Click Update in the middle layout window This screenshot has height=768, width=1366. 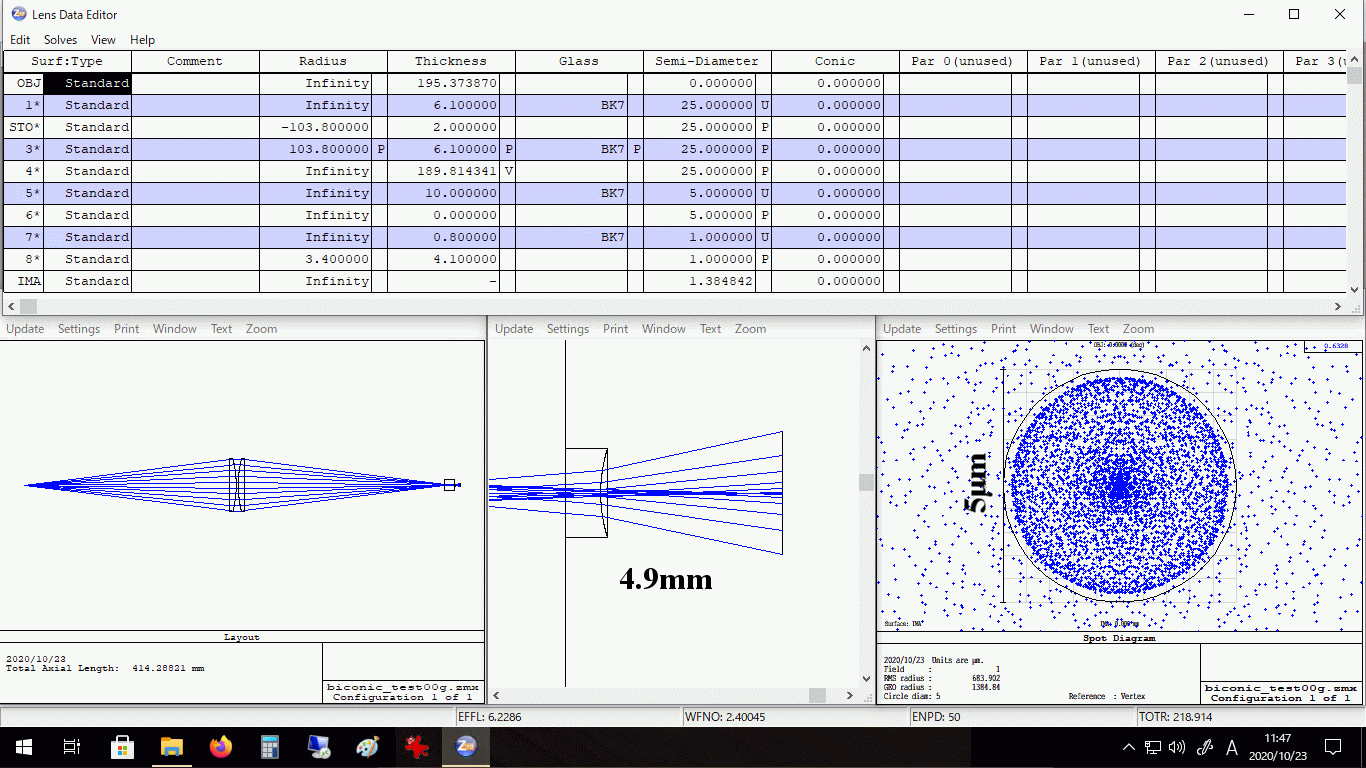[514, 329]
